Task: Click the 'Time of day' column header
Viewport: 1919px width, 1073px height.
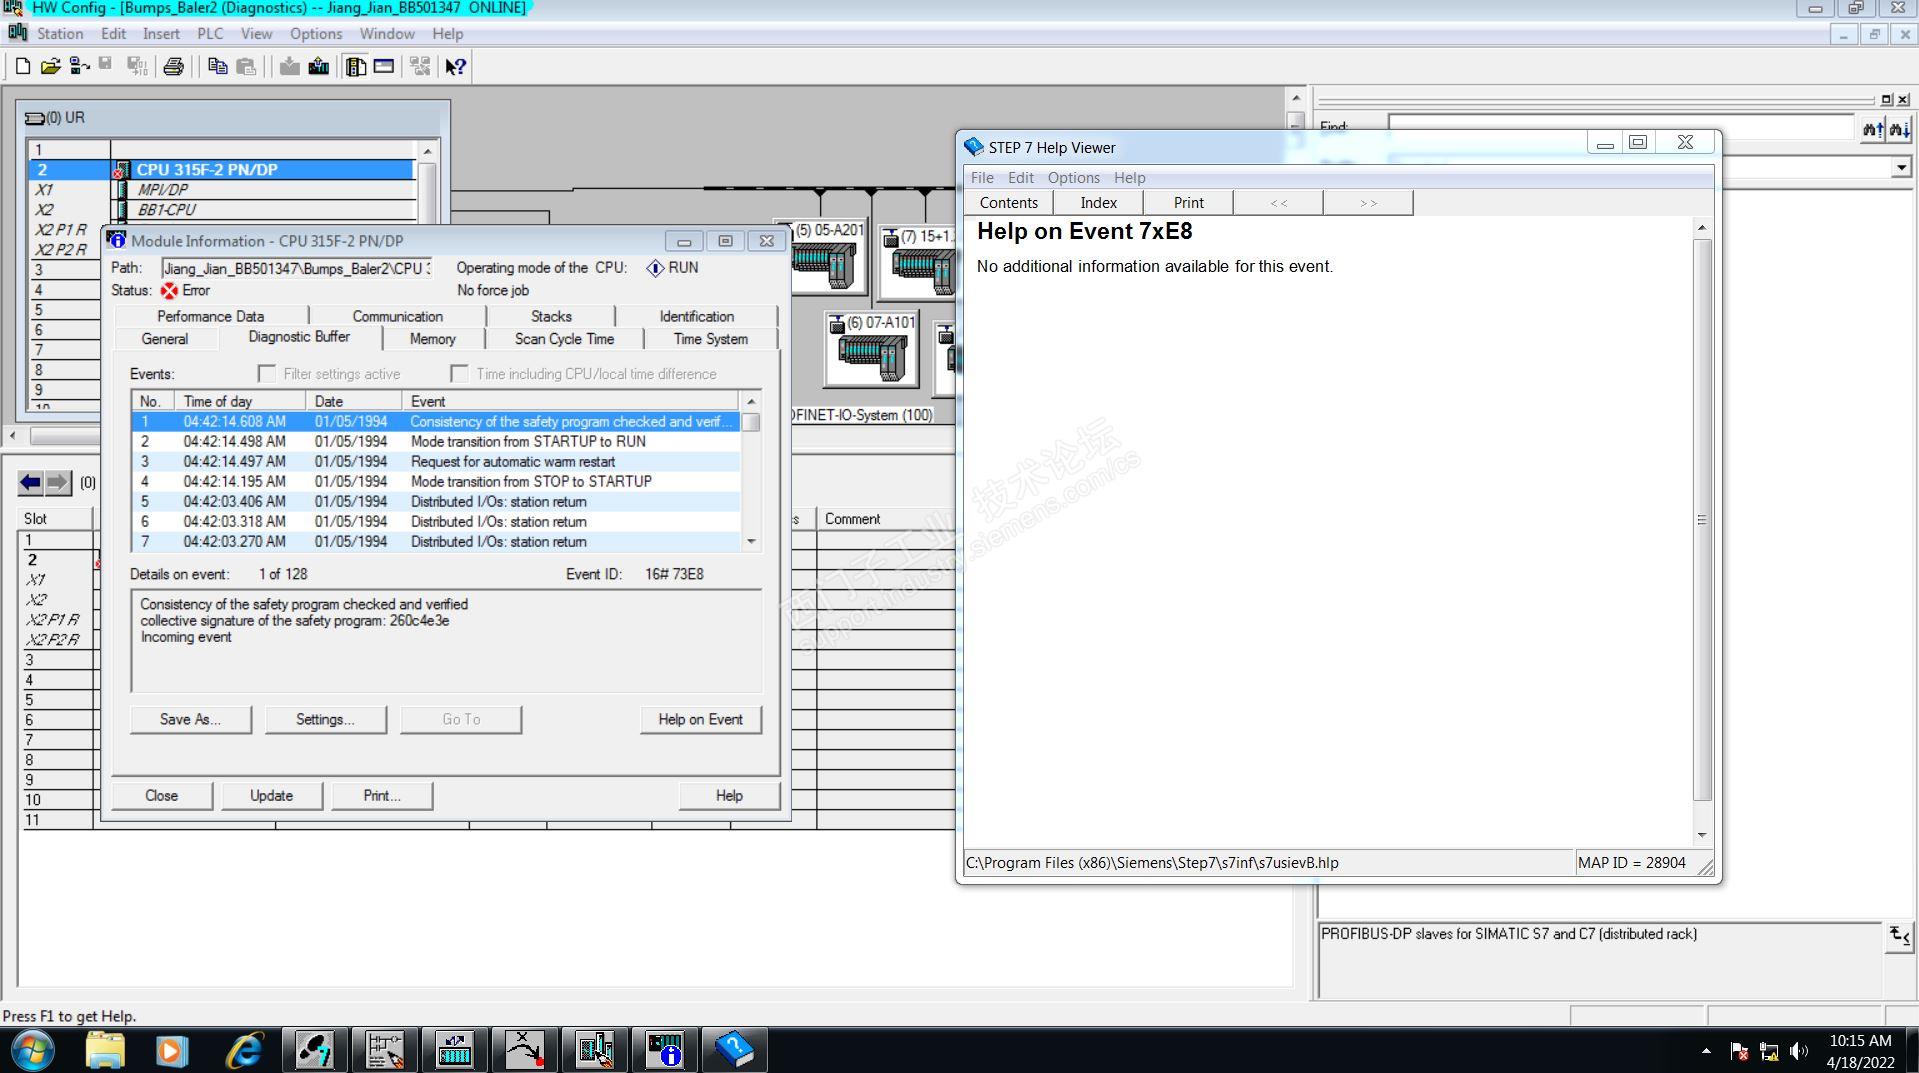Action: 240,401
